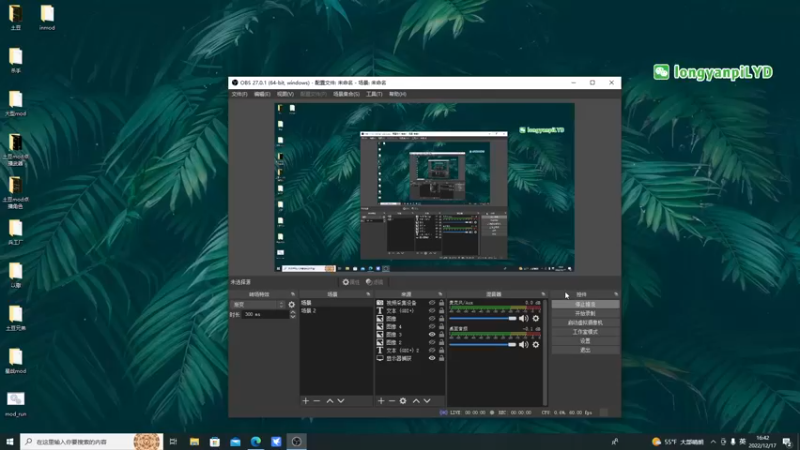The width and height of the screenshot is (800, 450).
Task: Open the 帮助(H) menu in OBS
Action: click(397, 94)
